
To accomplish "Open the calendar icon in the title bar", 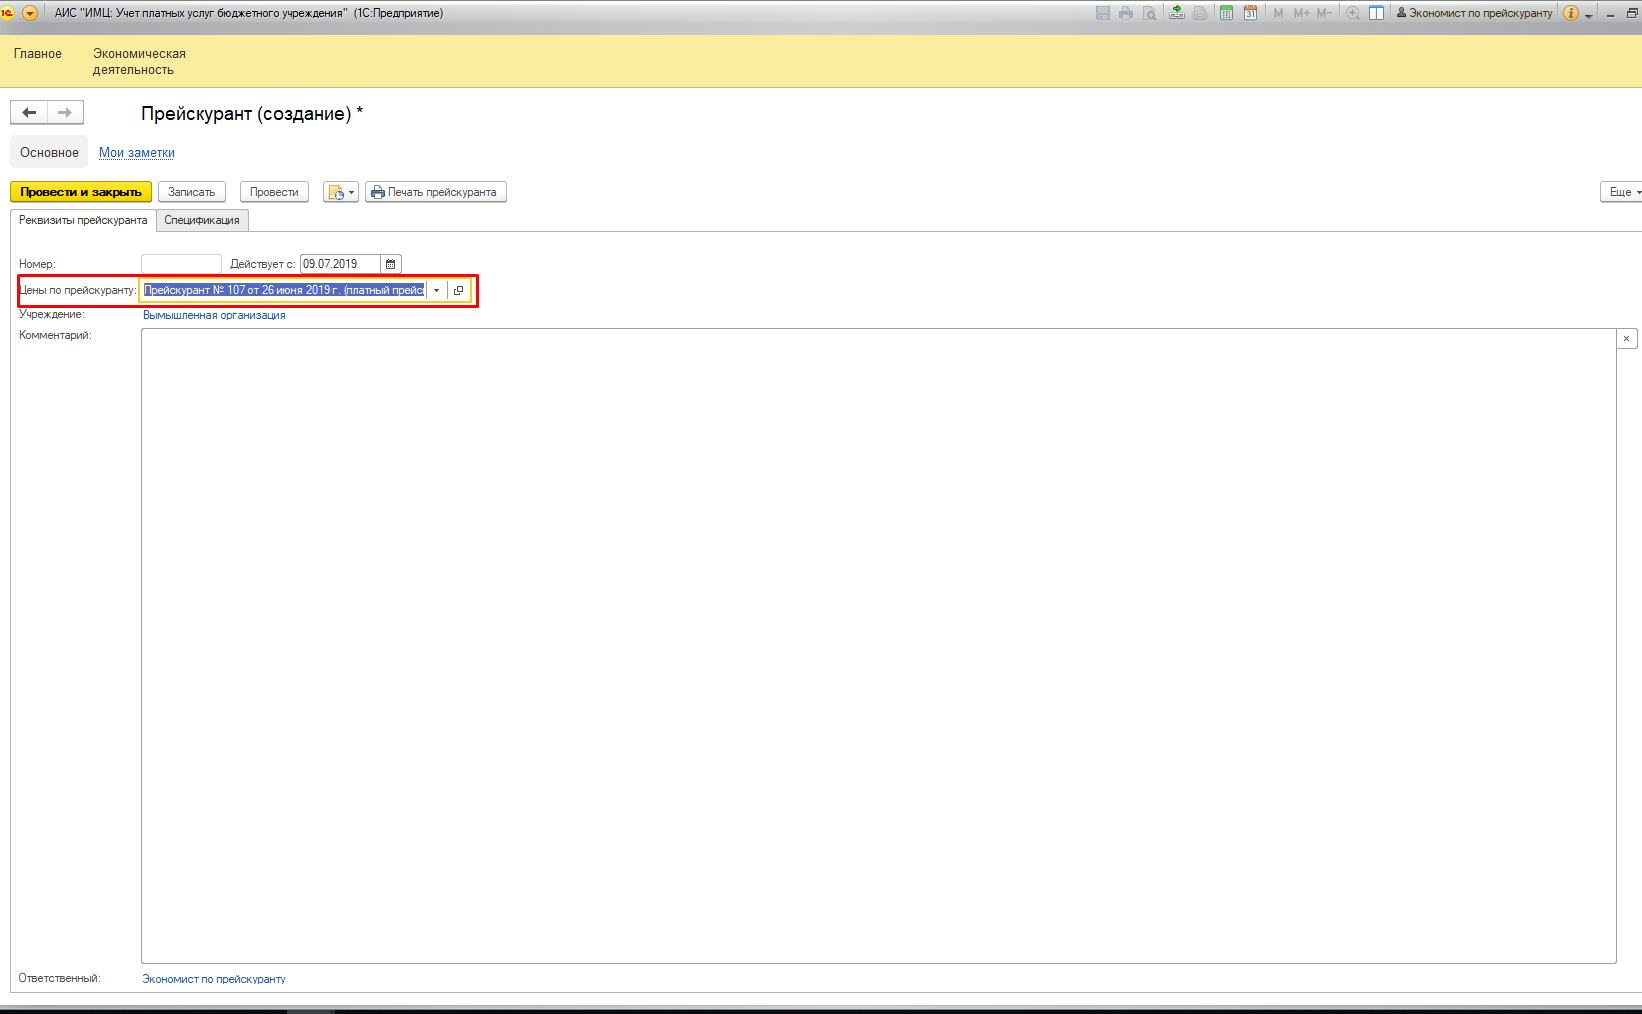I will tap(1250, 13).
